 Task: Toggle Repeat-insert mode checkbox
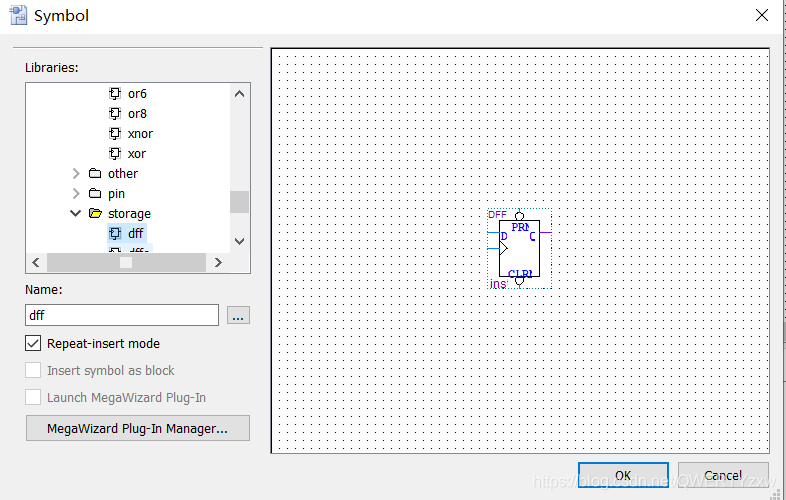(x=33, y=344)
